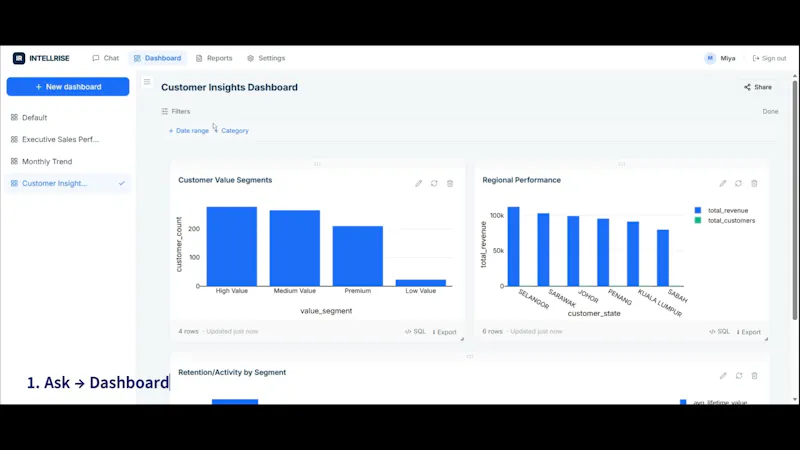Click the checkmark beside Customer Insight...
Viewport: 800px width, 450px height.
[x=121, y=183]
